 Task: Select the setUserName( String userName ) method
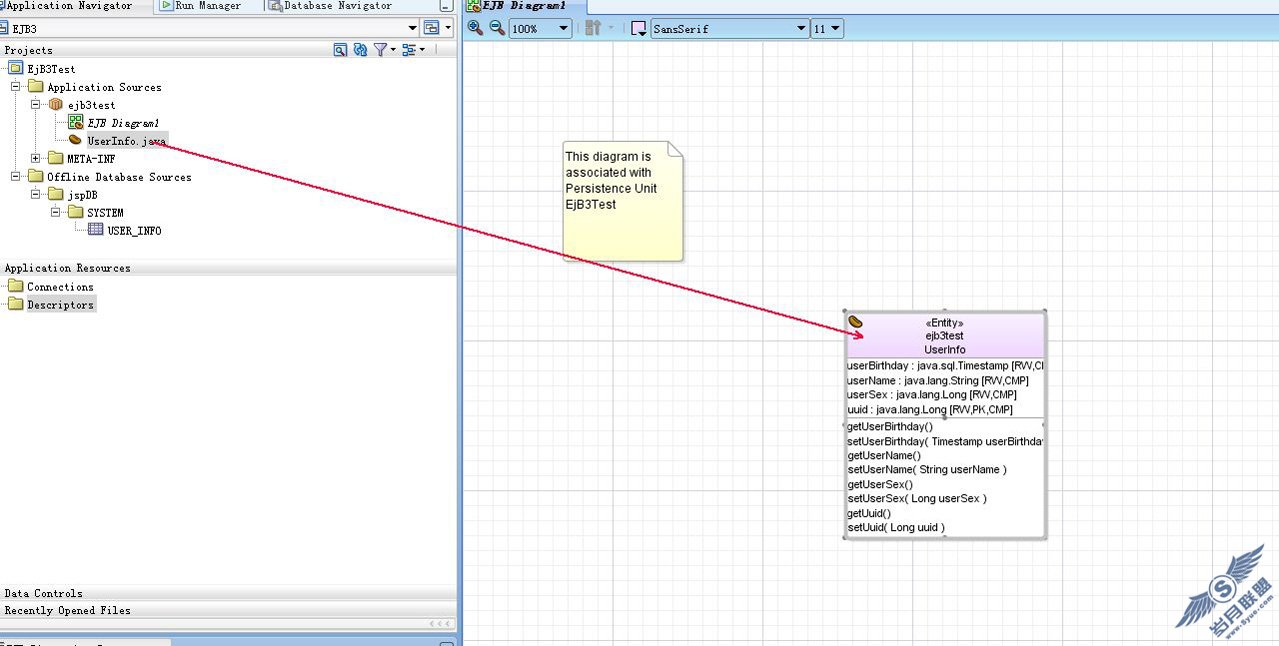coord(927,470)
